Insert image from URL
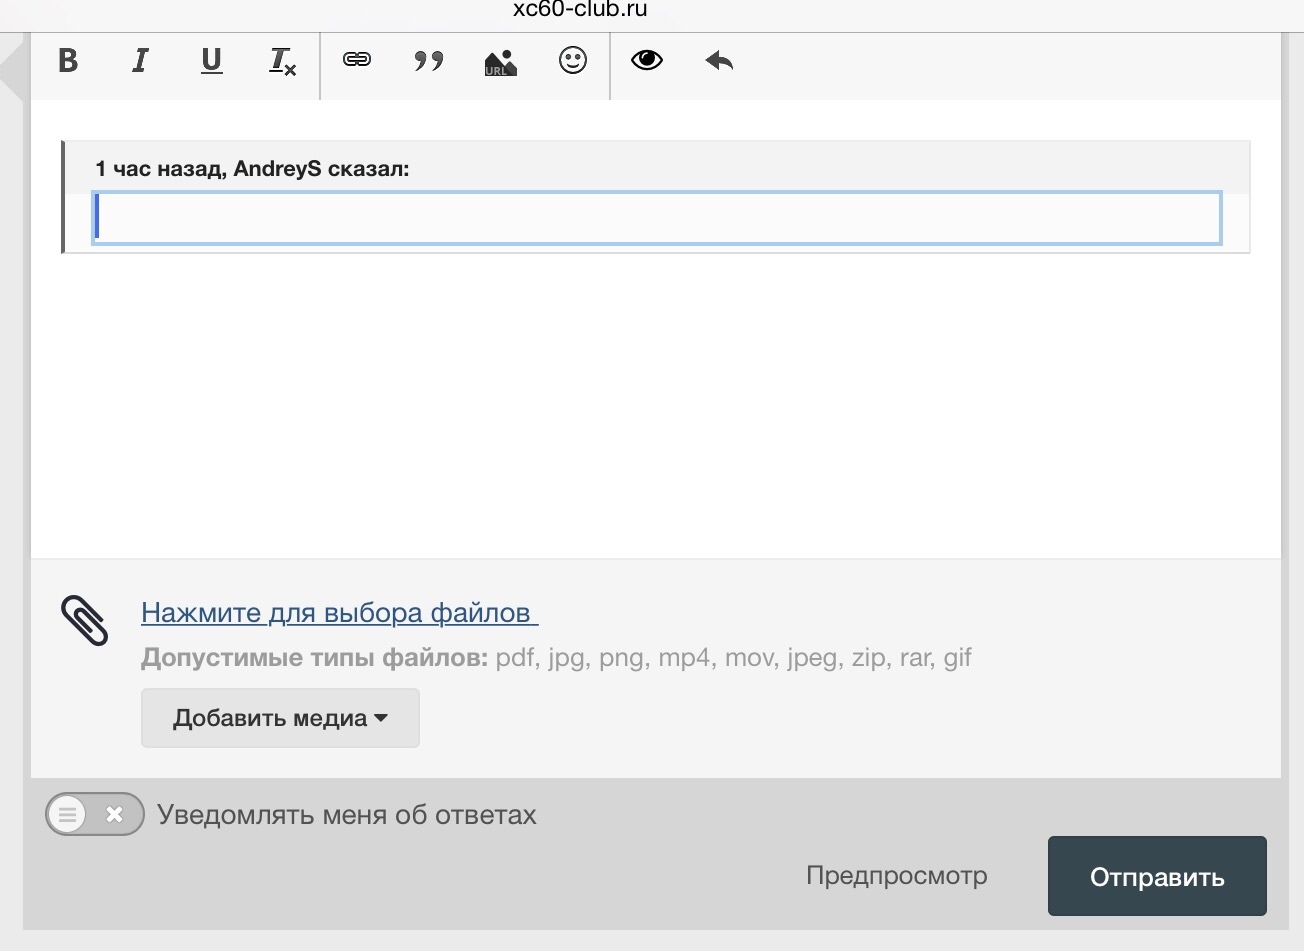 [x=500, y=62]
